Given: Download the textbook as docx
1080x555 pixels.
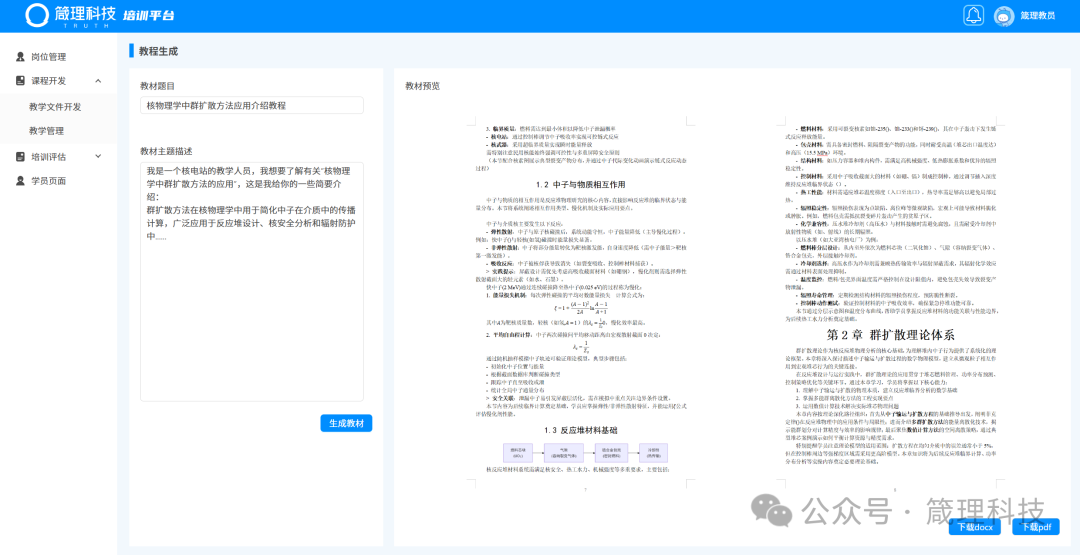Looking at the screenshot, I should (x=975, y=527).
